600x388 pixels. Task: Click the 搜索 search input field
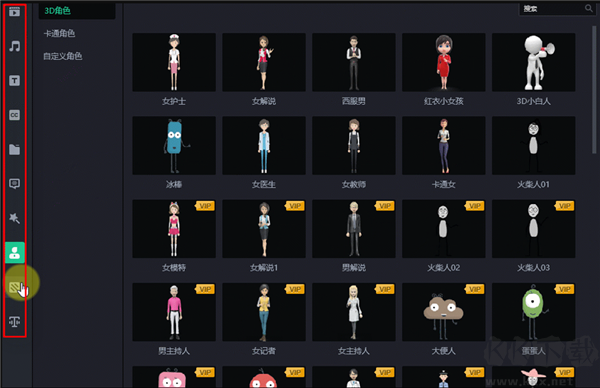(551, 8)
